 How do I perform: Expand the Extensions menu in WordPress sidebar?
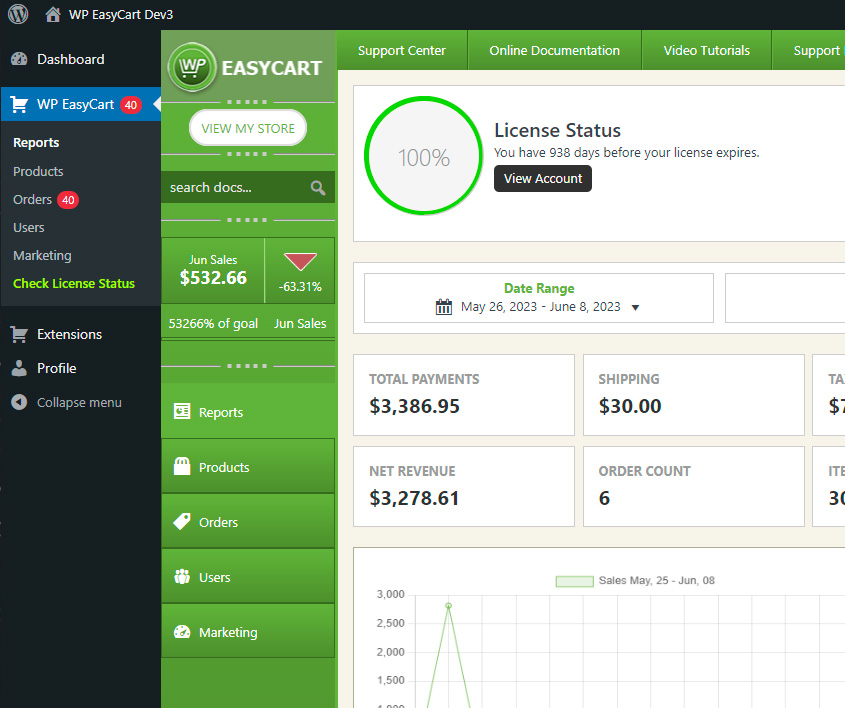tap(69, 334)
